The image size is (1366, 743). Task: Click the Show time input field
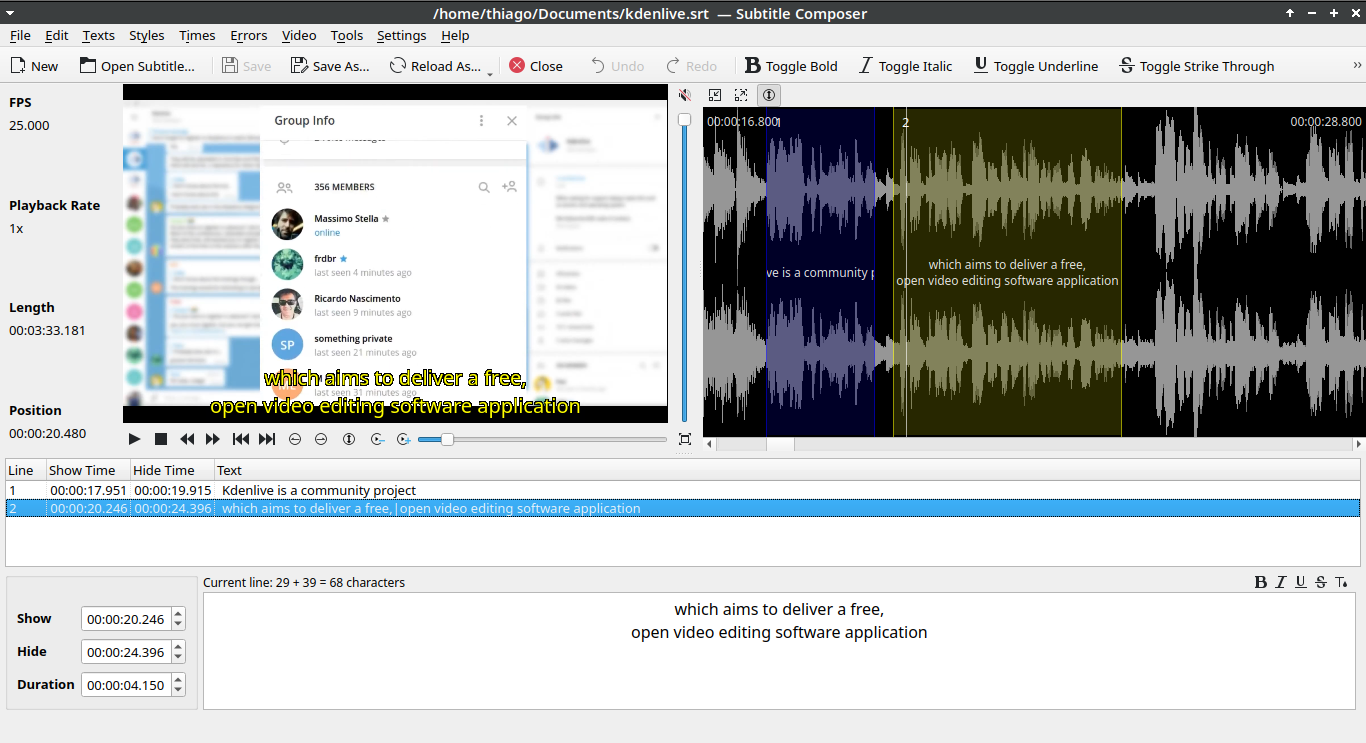point(126,619)
